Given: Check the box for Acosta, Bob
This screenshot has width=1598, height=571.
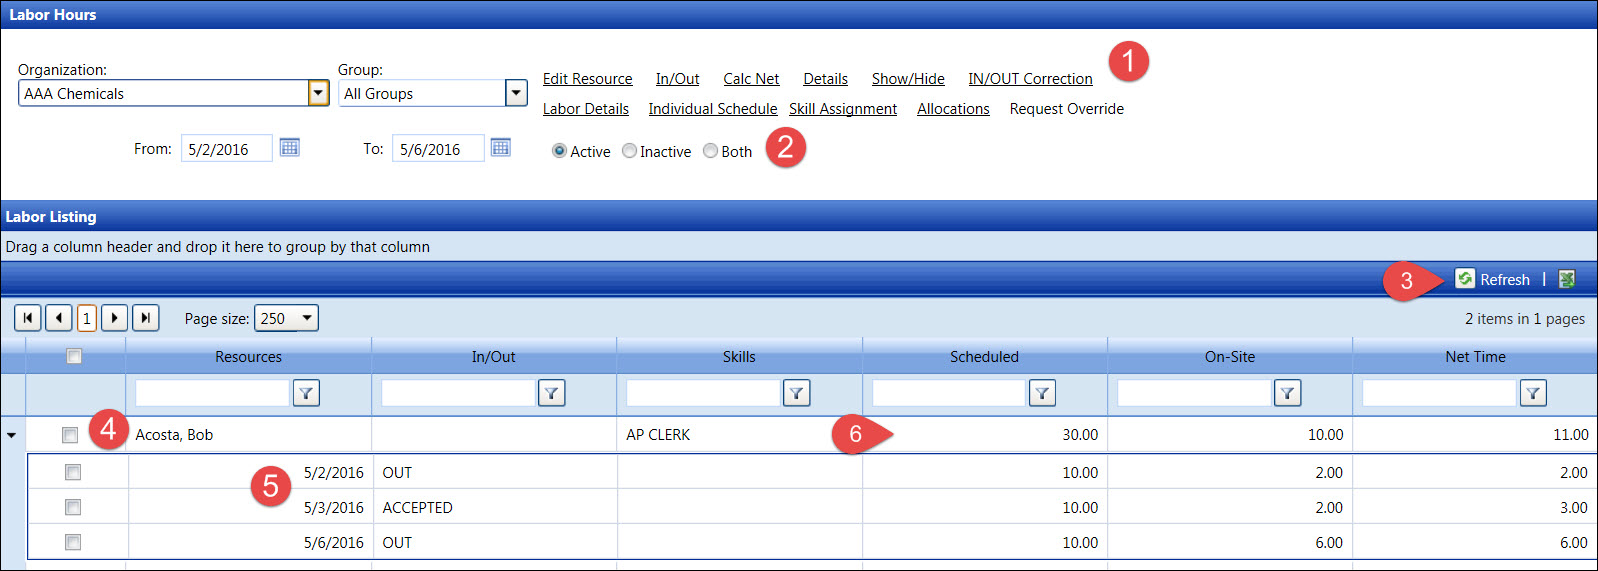Looking at the screenshot, I should tap(70, 435).
